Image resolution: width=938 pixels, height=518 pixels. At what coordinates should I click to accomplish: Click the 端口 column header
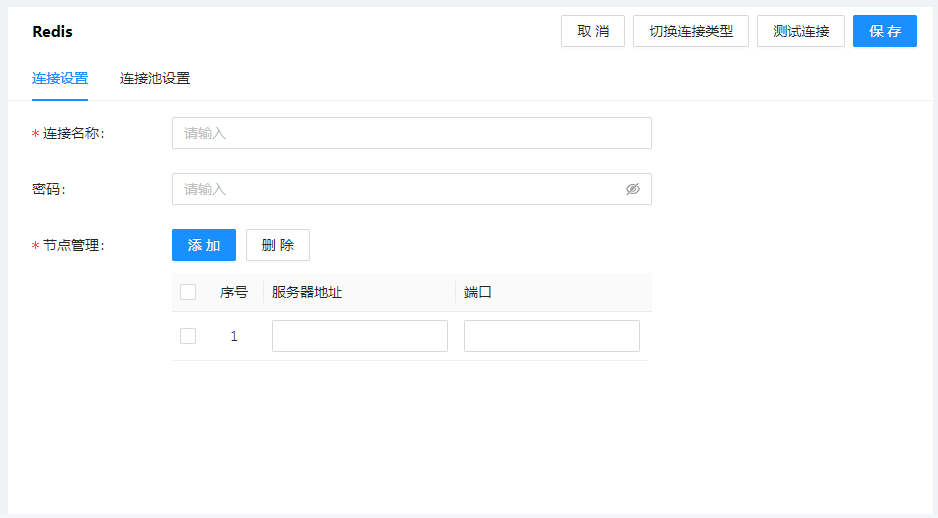478,292
